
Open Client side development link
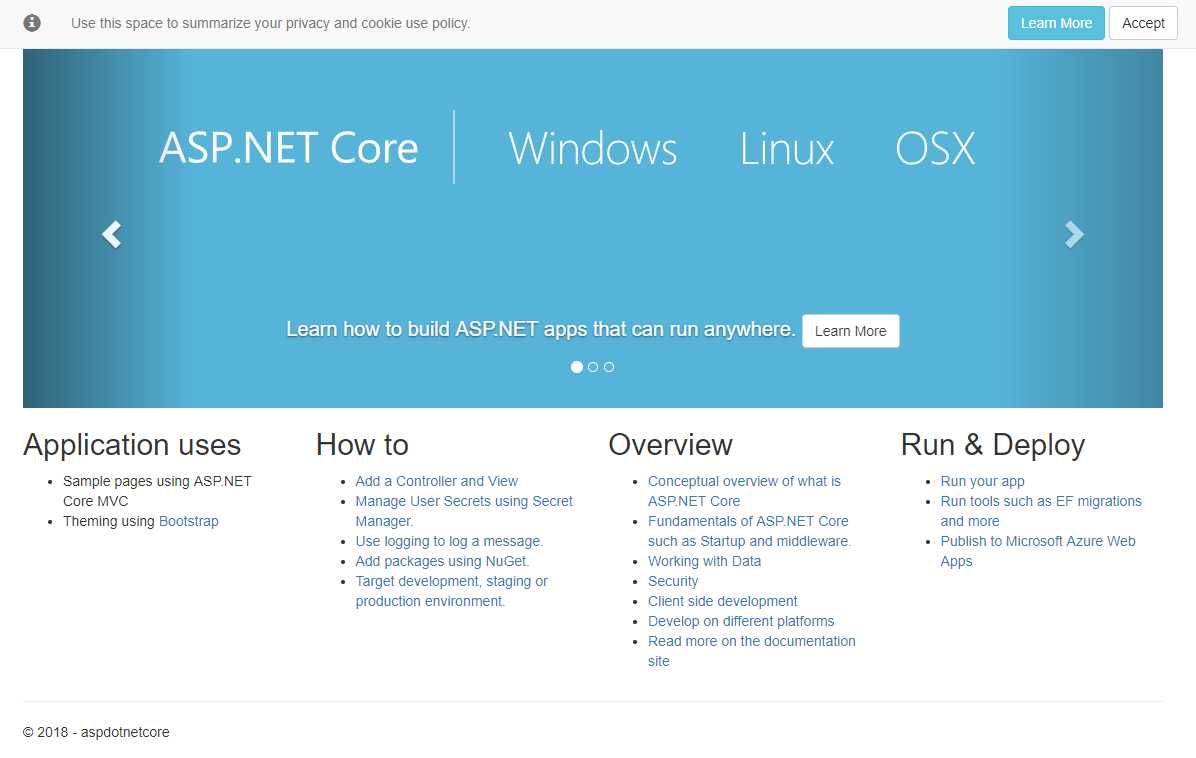coord(722,601)
